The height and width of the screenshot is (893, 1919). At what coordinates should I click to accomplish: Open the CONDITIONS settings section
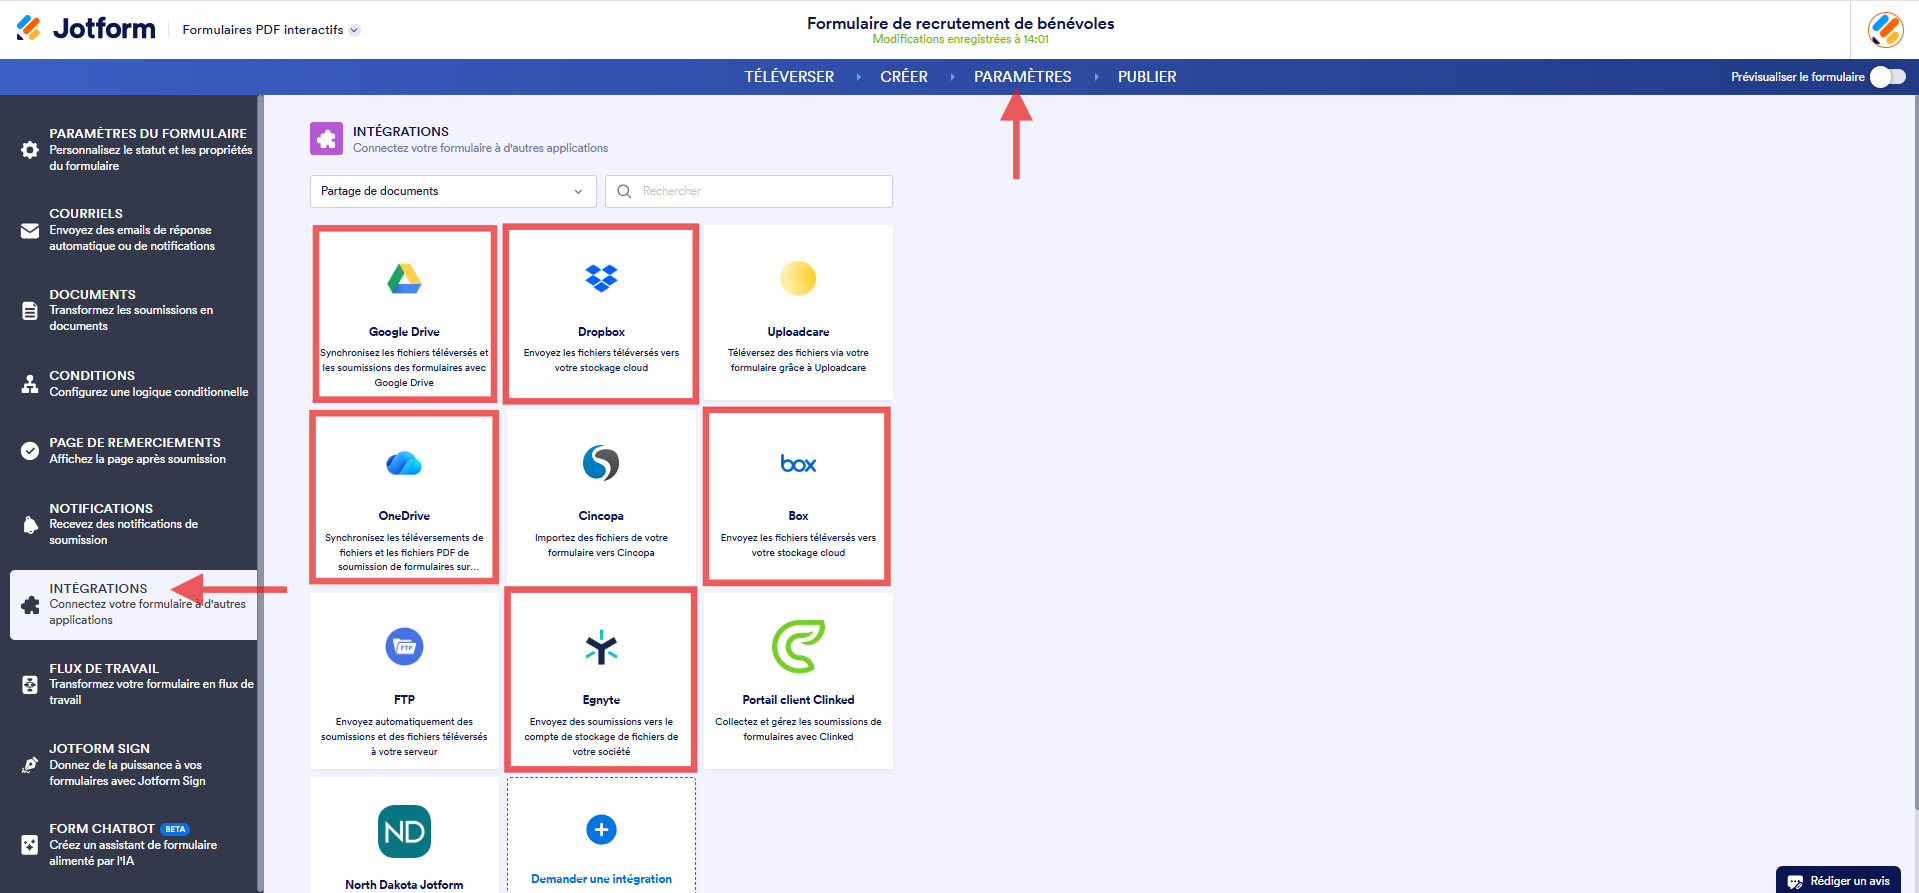(x=133, y=384)
